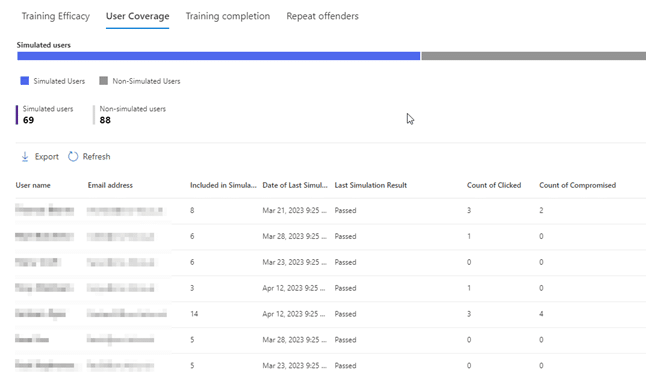
Task: Click the gray Non-Simulated Users bar segment
Action: (x=534, y=56)
